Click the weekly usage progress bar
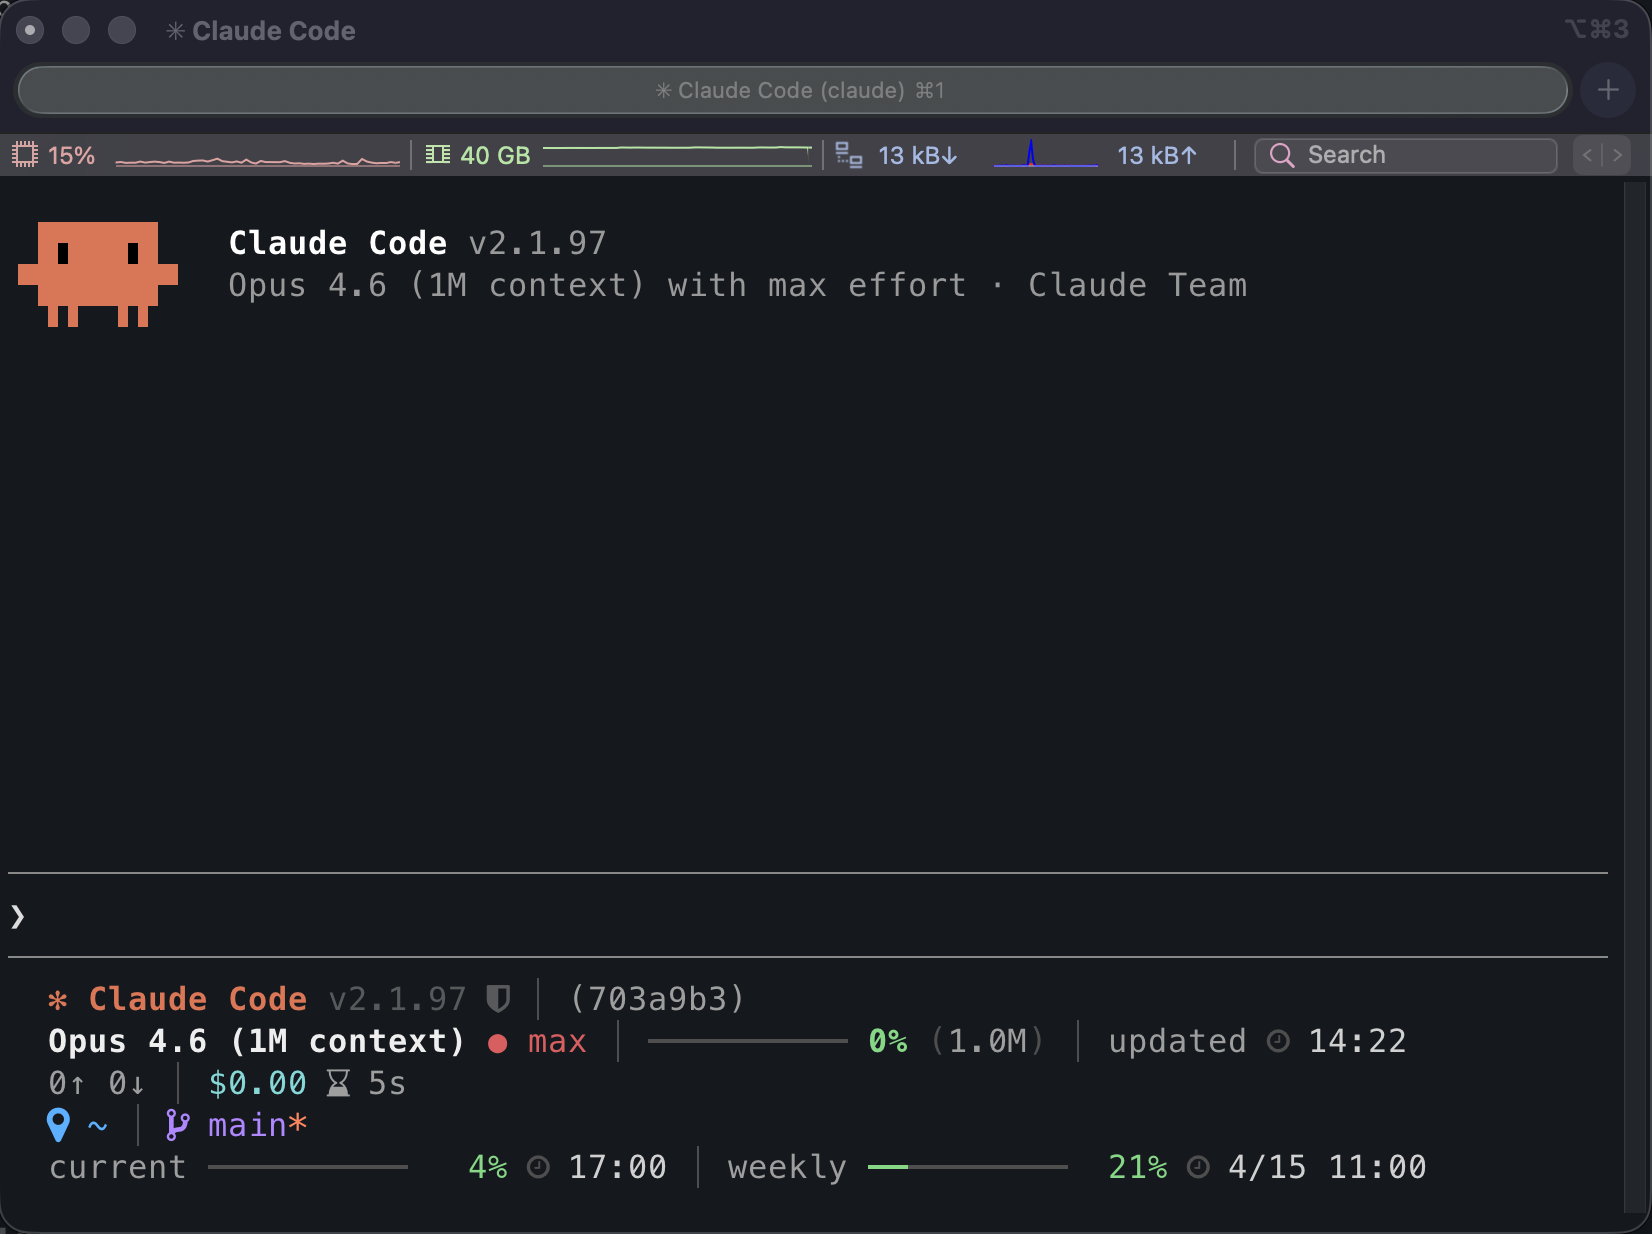Screen dimensions: 1652x1234 tap(968, 1167)
